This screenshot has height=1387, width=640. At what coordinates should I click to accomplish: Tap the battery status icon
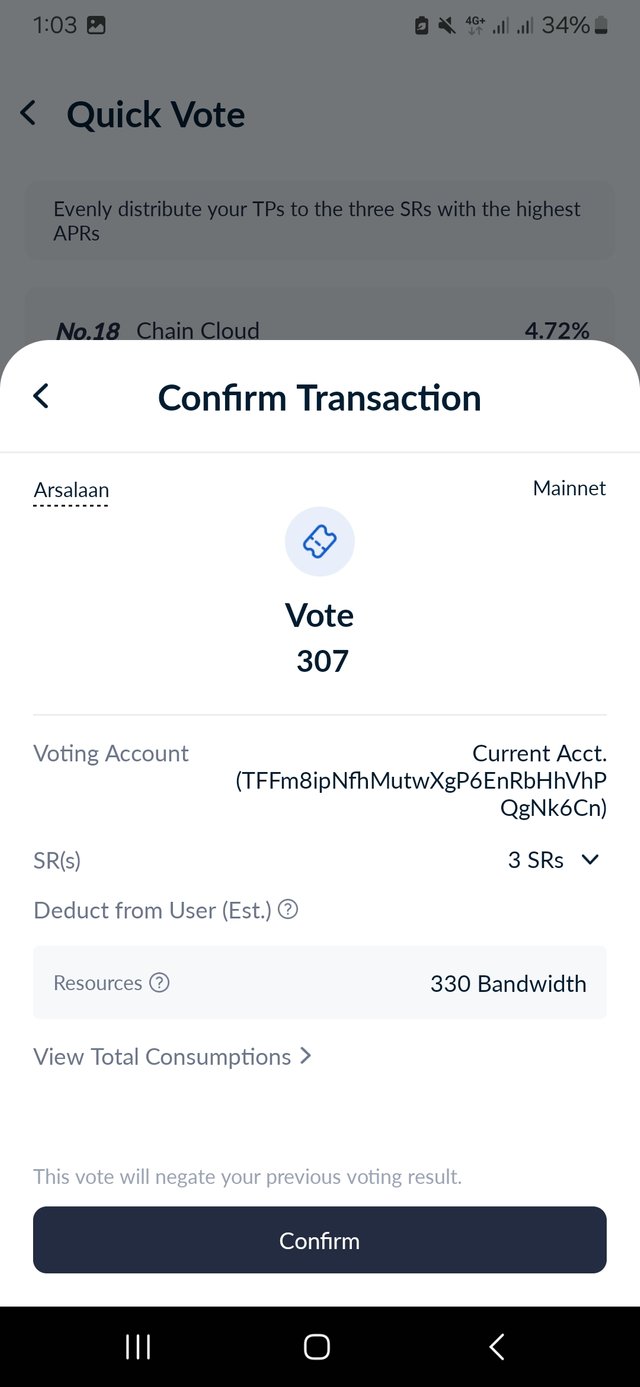(601, 25)
